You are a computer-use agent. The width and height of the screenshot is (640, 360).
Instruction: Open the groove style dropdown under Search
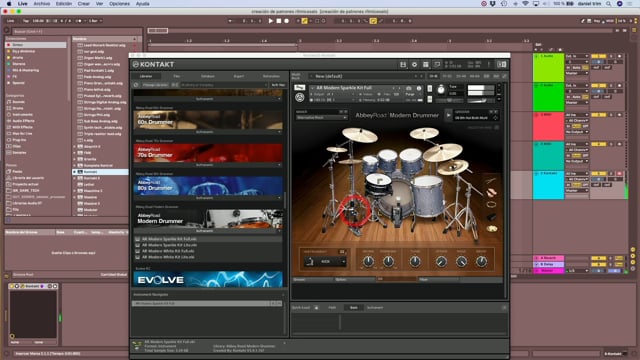click(322, 118)
